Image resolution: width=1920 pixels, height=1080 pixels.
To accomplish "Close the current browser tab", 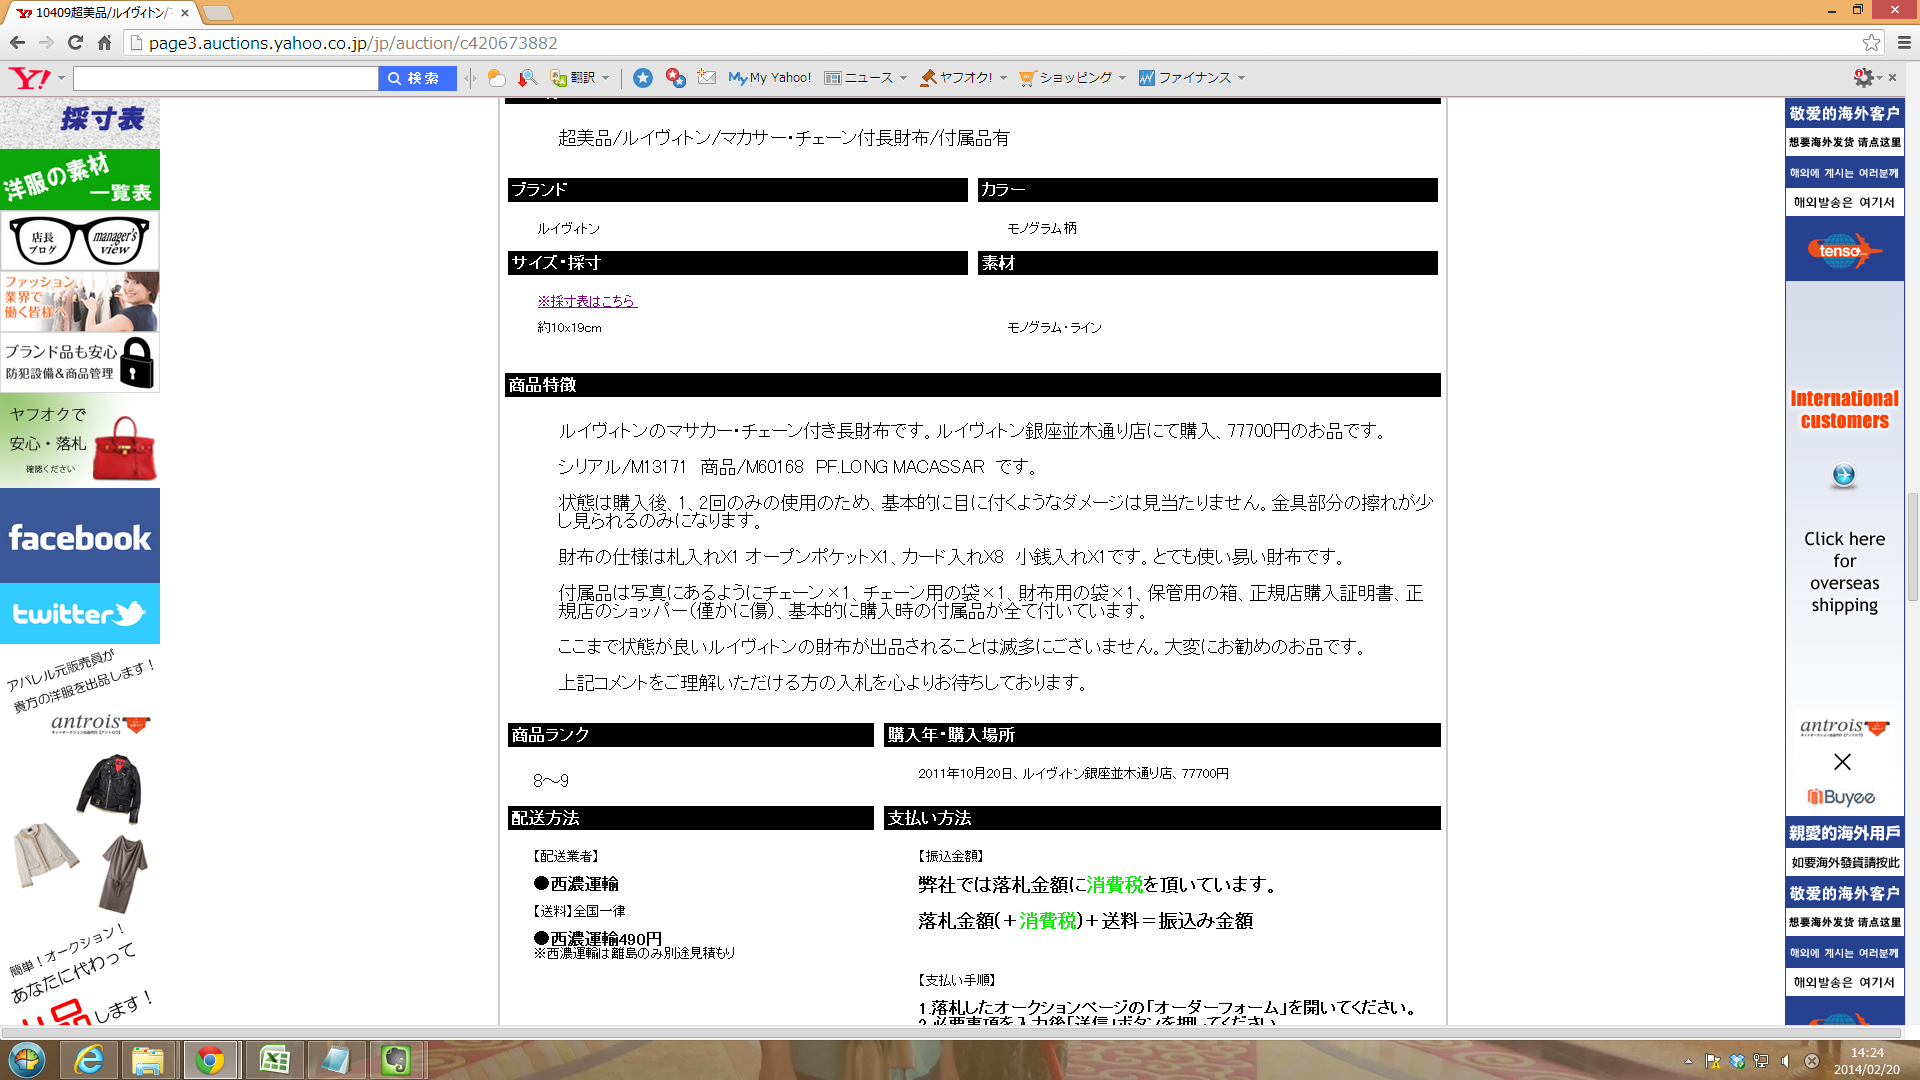I will click(185, 13).
